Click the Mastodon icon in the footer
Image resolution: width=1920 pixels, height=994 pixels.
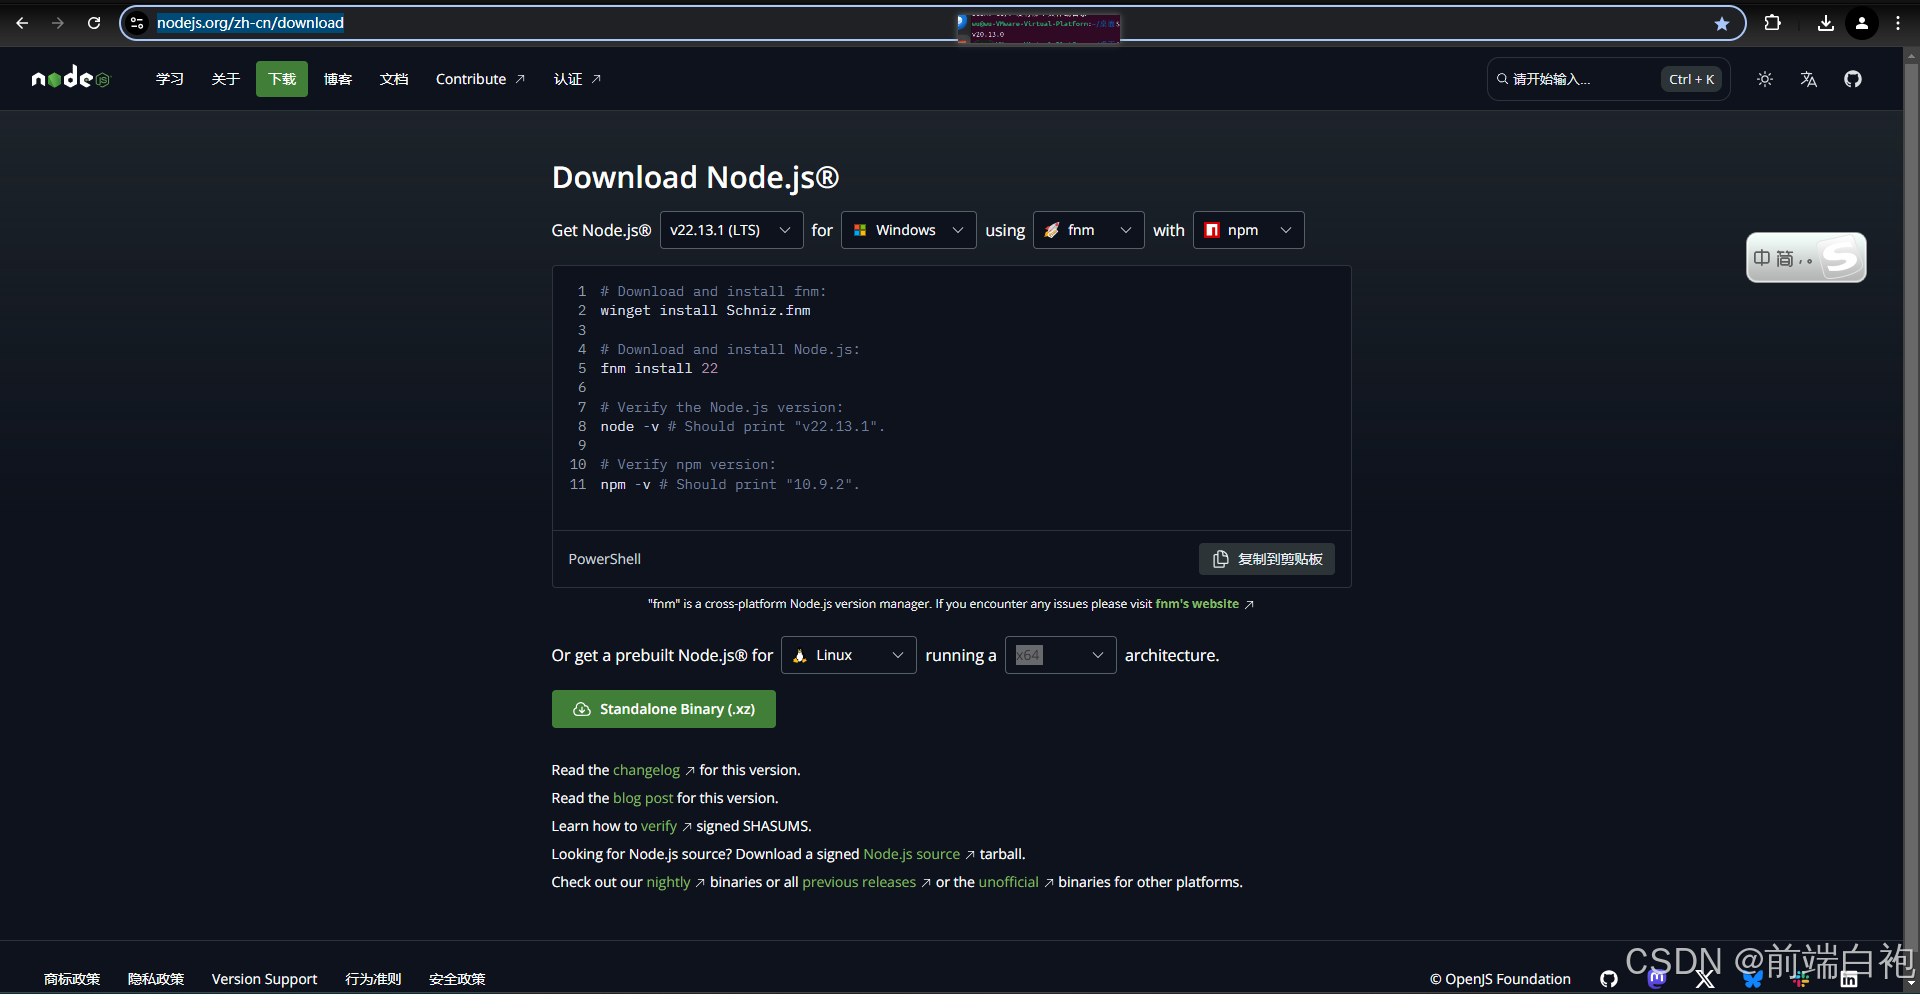pyautogui.click(x=1657, y=979)
